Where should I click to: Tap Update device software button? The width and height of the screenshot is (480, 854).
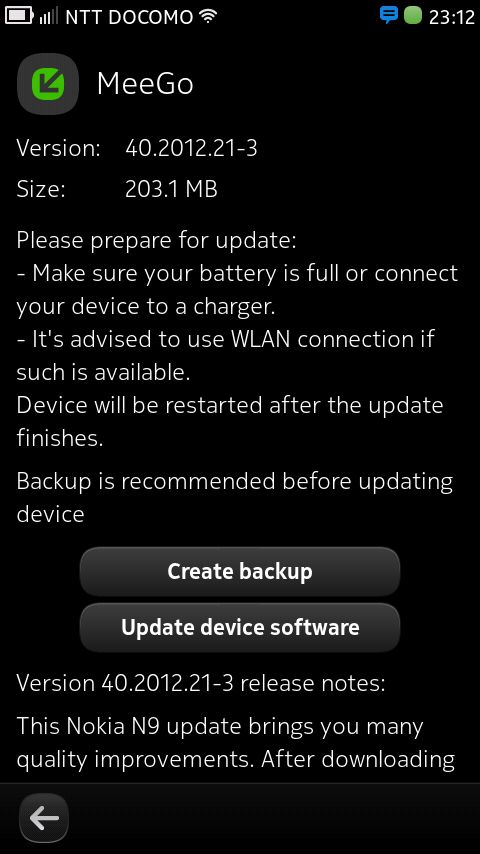240,627
